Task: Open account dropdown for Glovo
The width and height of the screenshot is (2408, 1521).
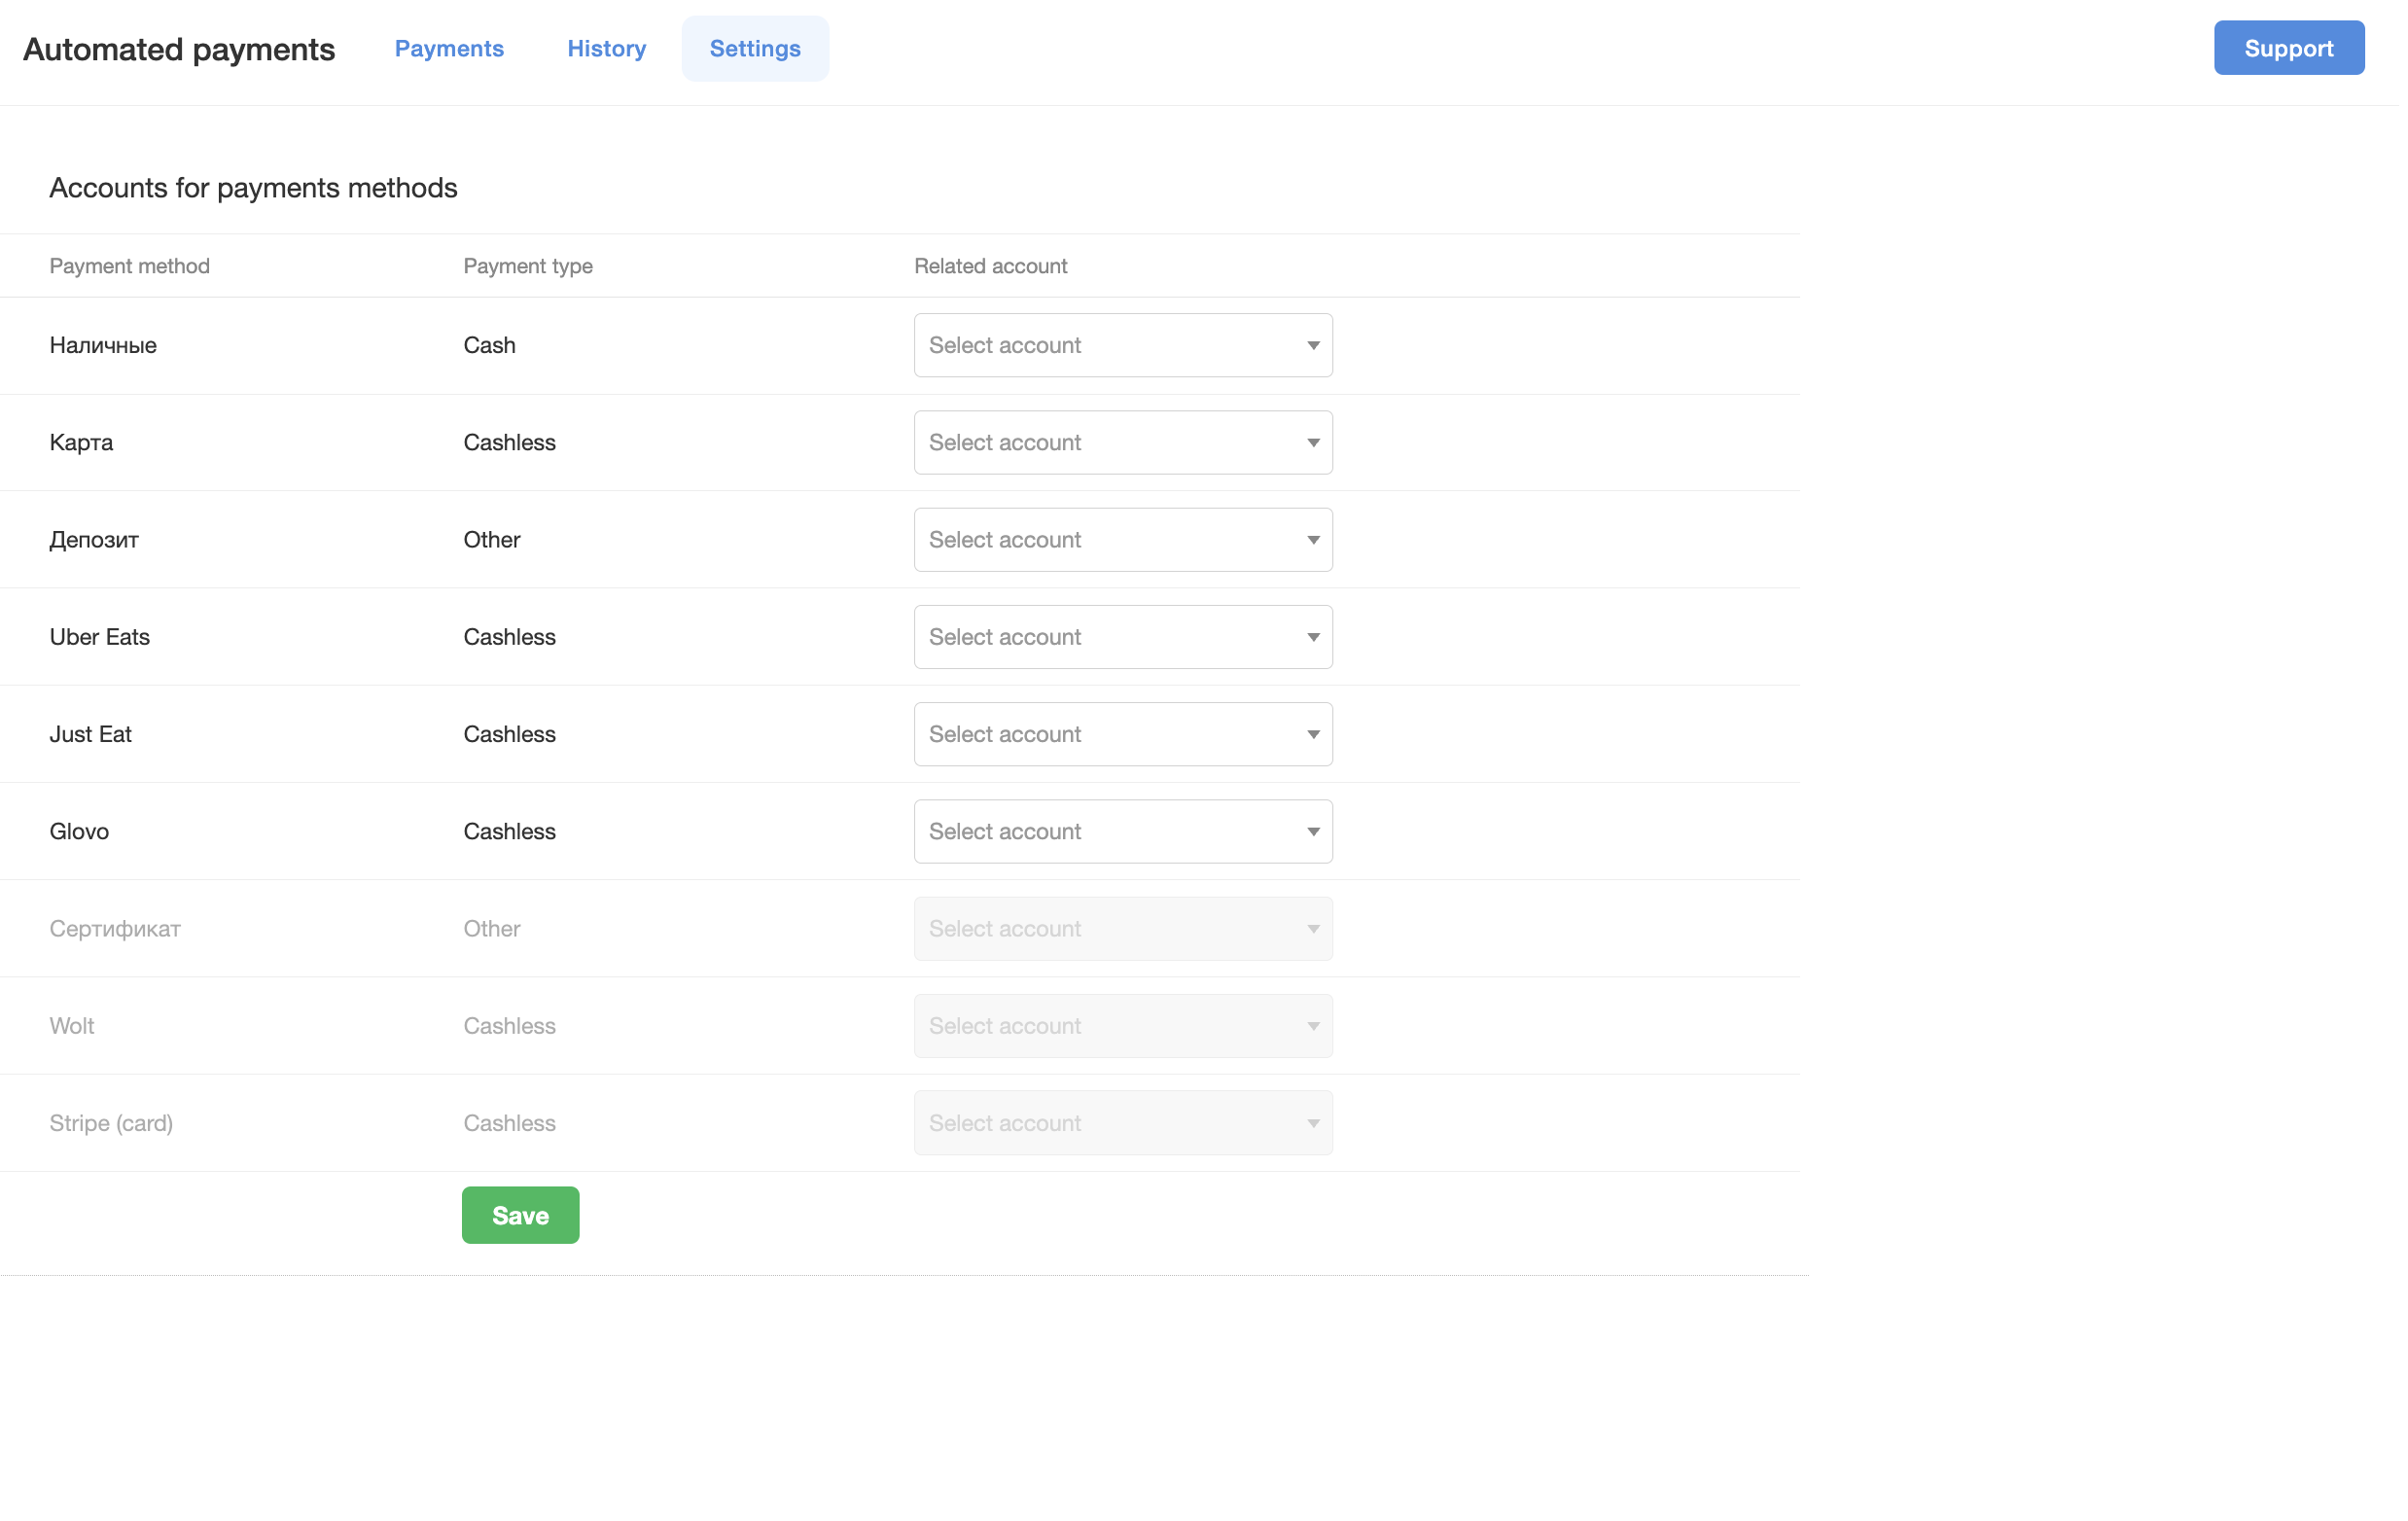Action: [1122, 831]
